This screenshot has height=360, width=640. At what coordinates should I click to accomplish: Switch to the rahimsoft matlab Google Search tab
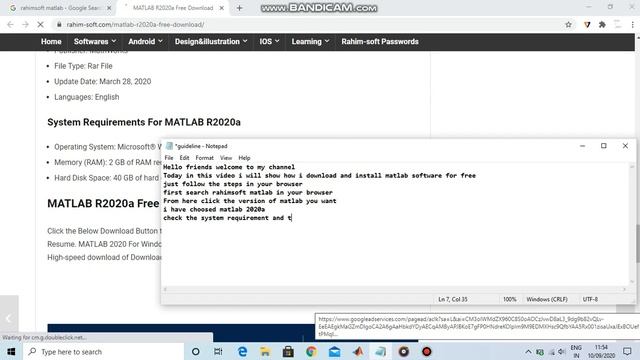(x=60, y=8)
